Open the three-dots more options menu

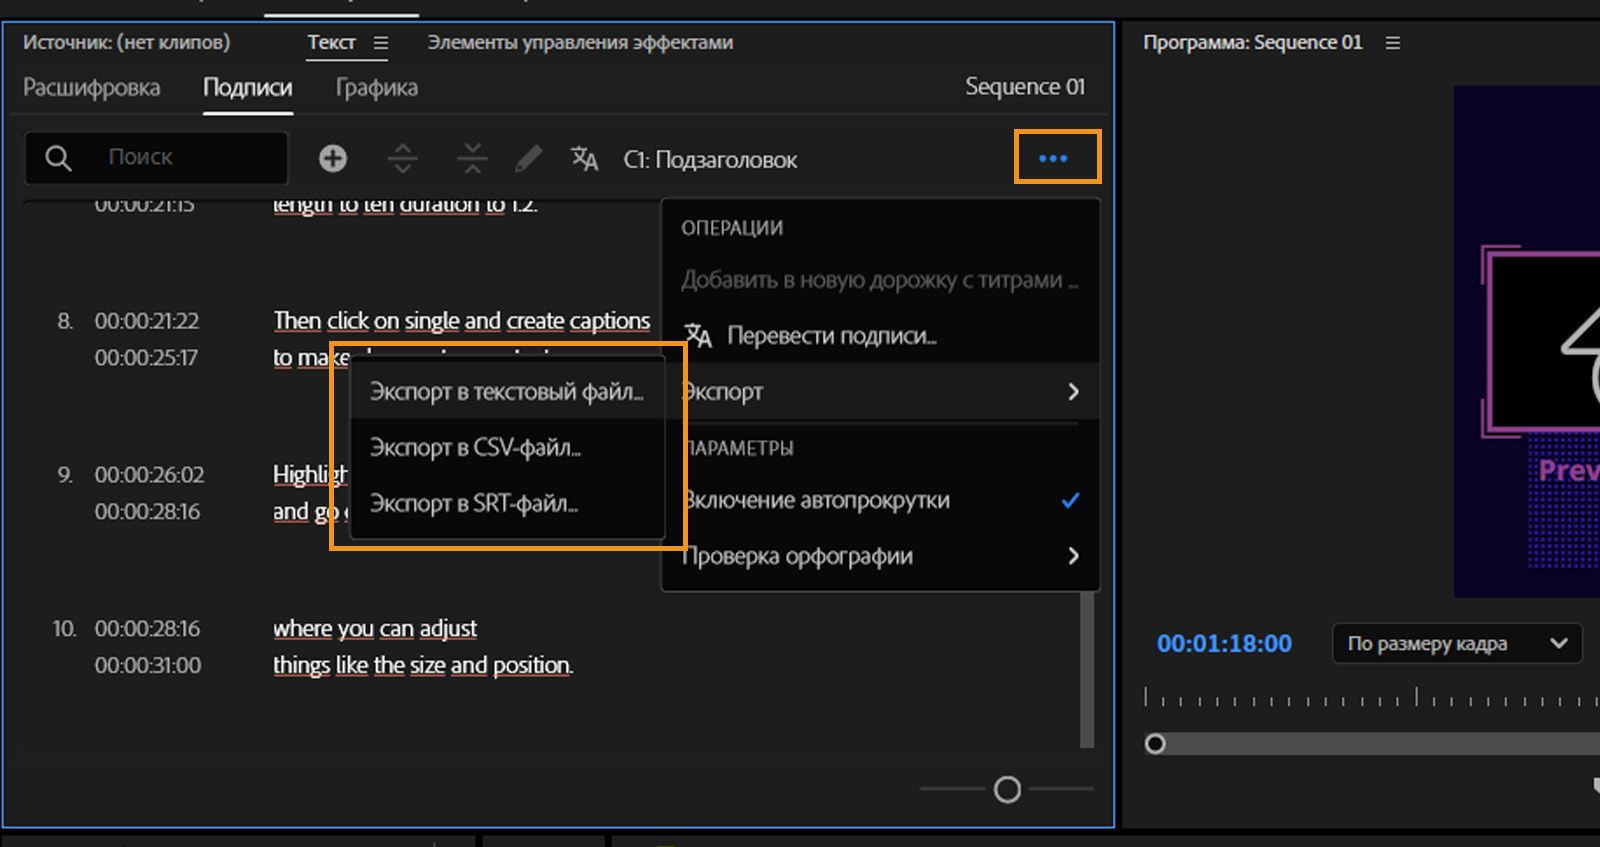1053,158
